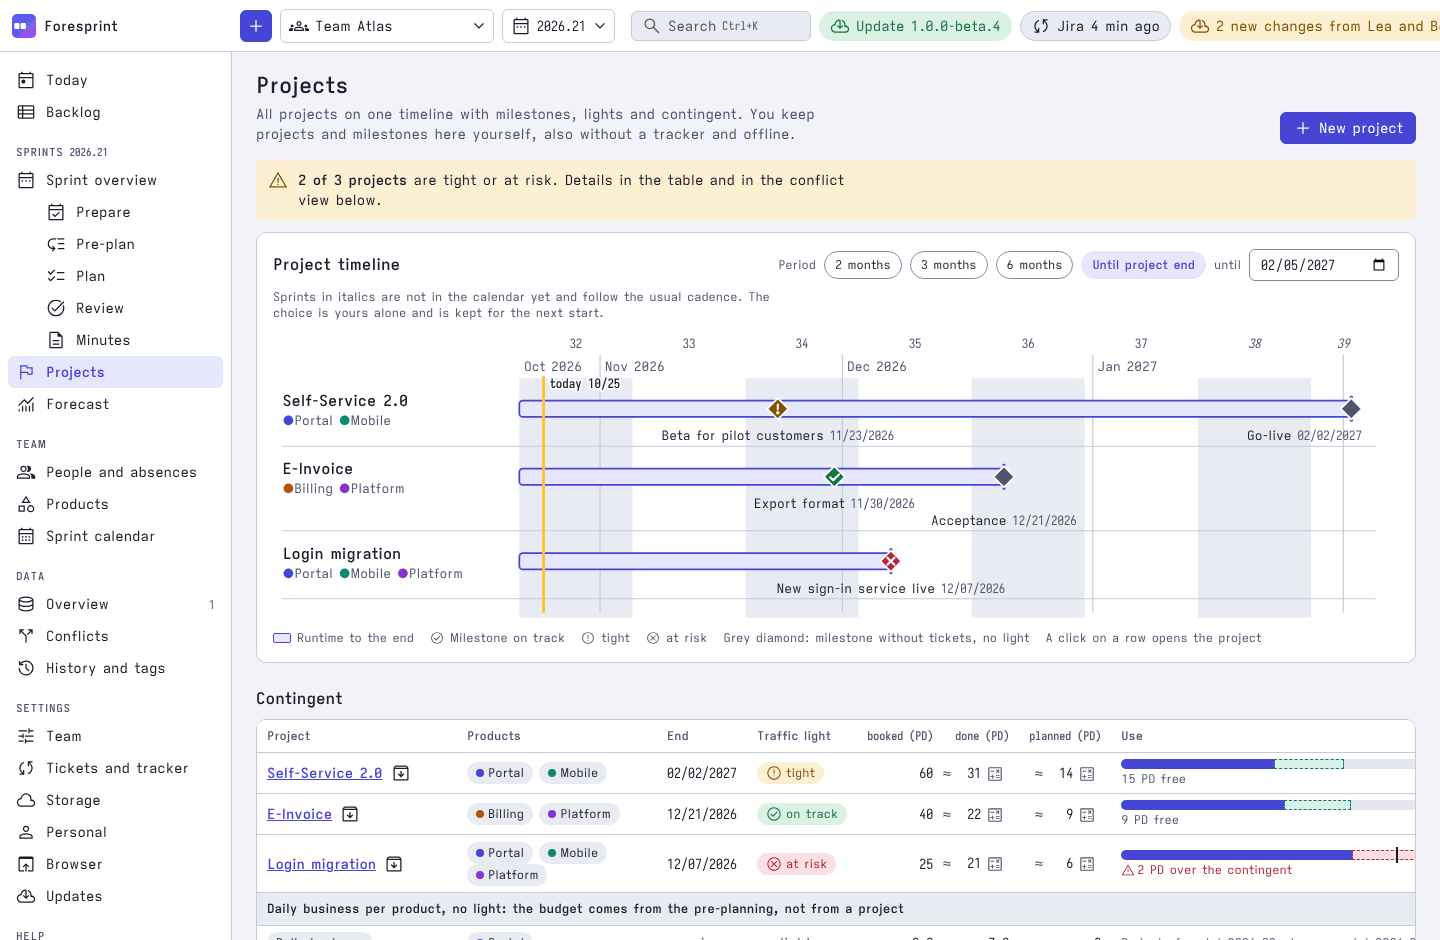1440x940 pixels.
Task: Click the Platform chip in E-Invoice row
Action: pyautogui.click(x=580, y=814)
